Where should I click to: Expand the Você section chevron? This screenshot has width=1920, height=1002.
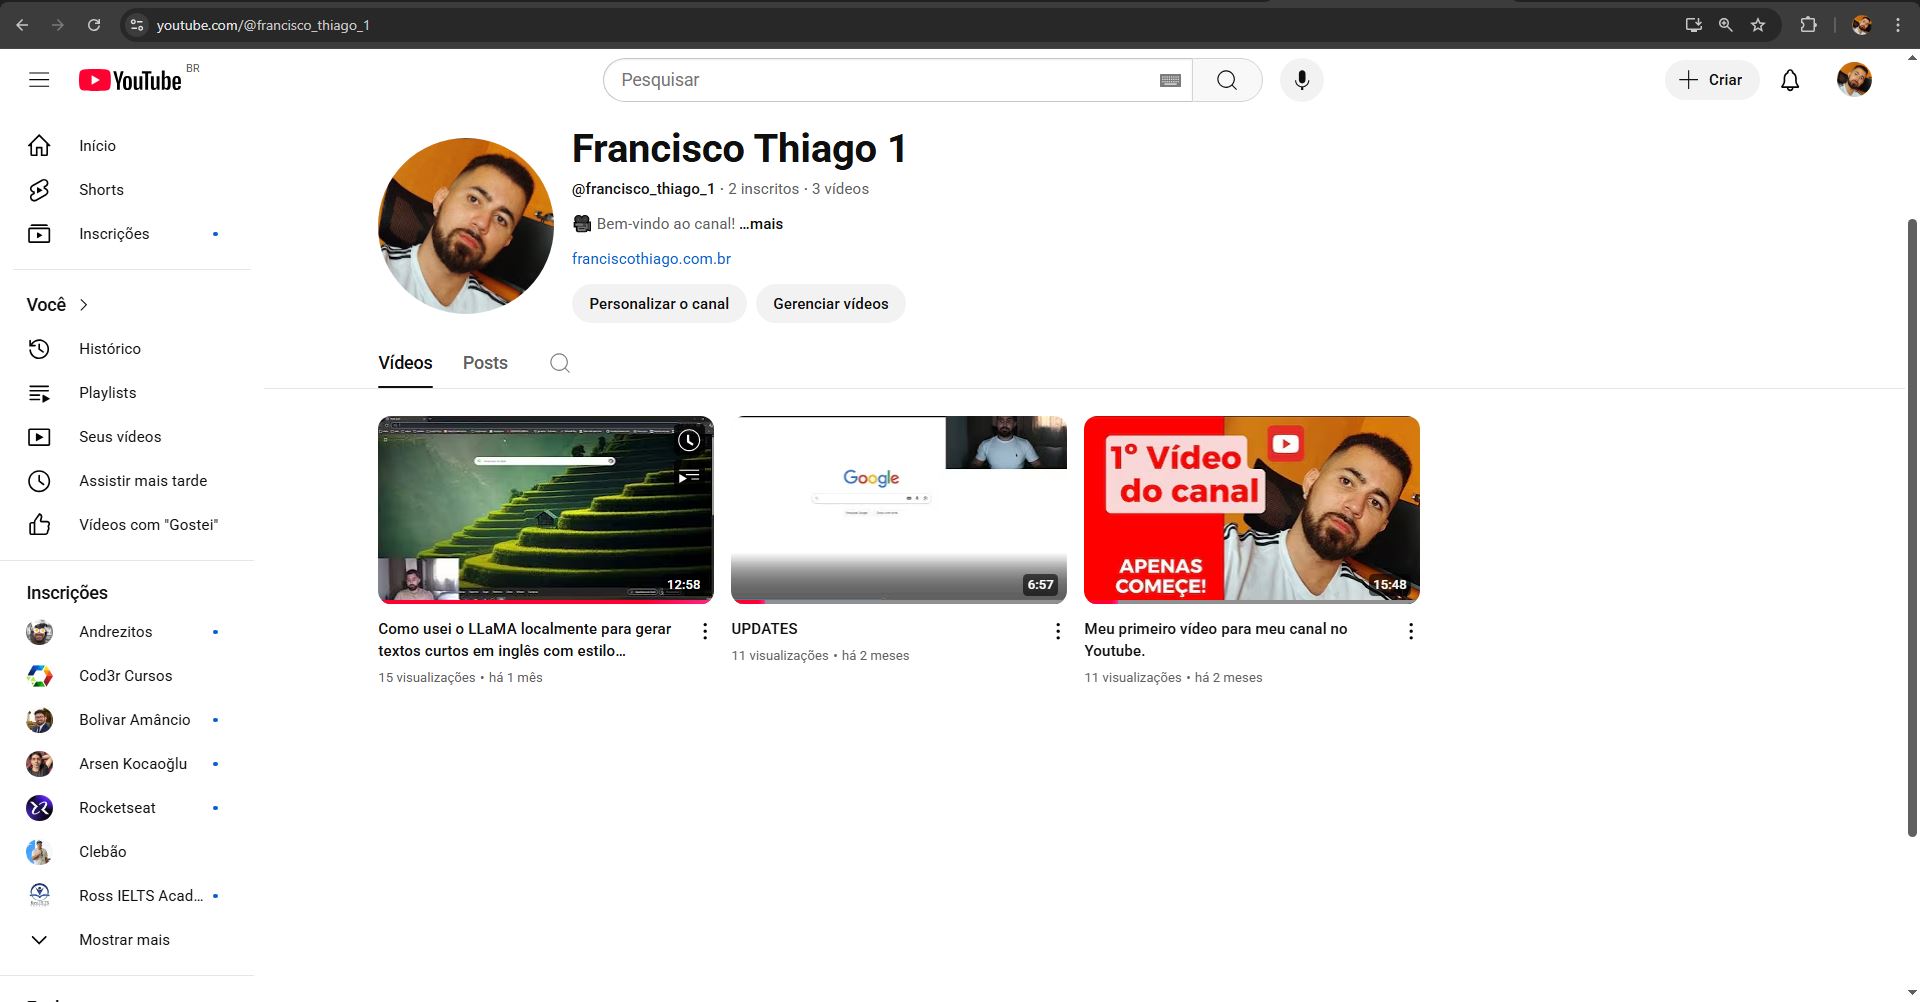(84, 304)
